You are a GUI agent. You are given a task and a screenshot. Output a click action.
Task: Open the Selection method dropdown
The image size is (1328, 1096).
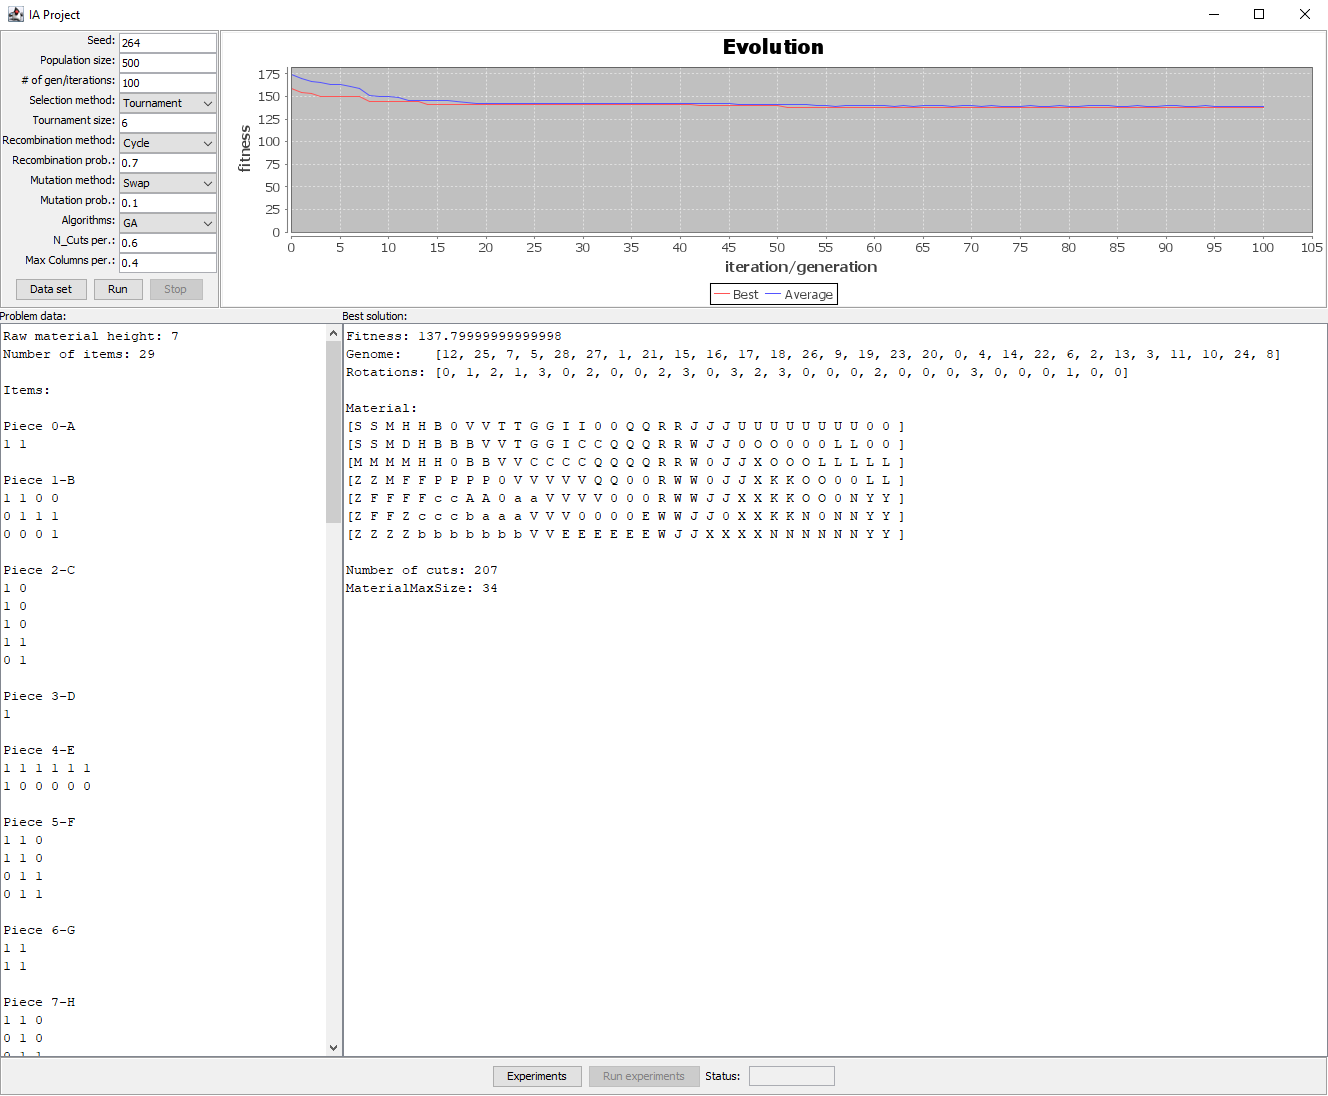point(168,102)
